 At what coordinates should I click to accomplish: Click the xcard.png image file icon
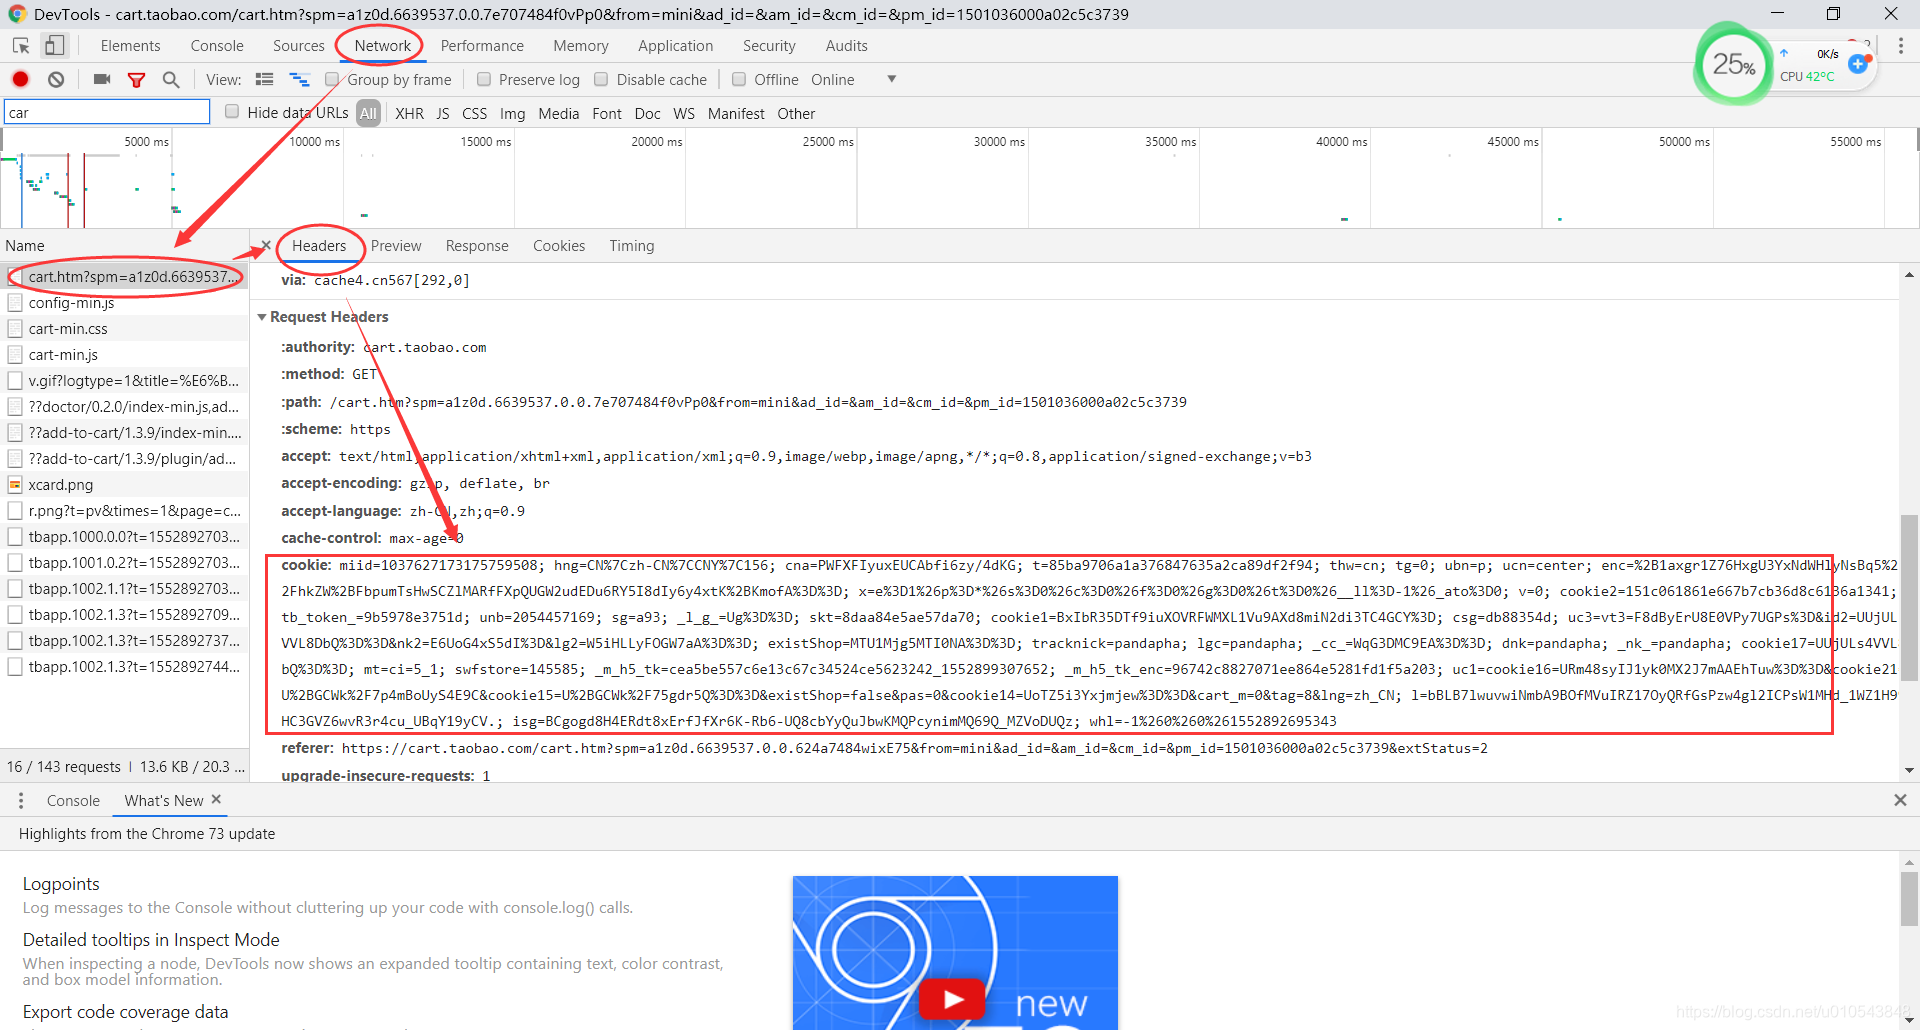tap(15, 485)
